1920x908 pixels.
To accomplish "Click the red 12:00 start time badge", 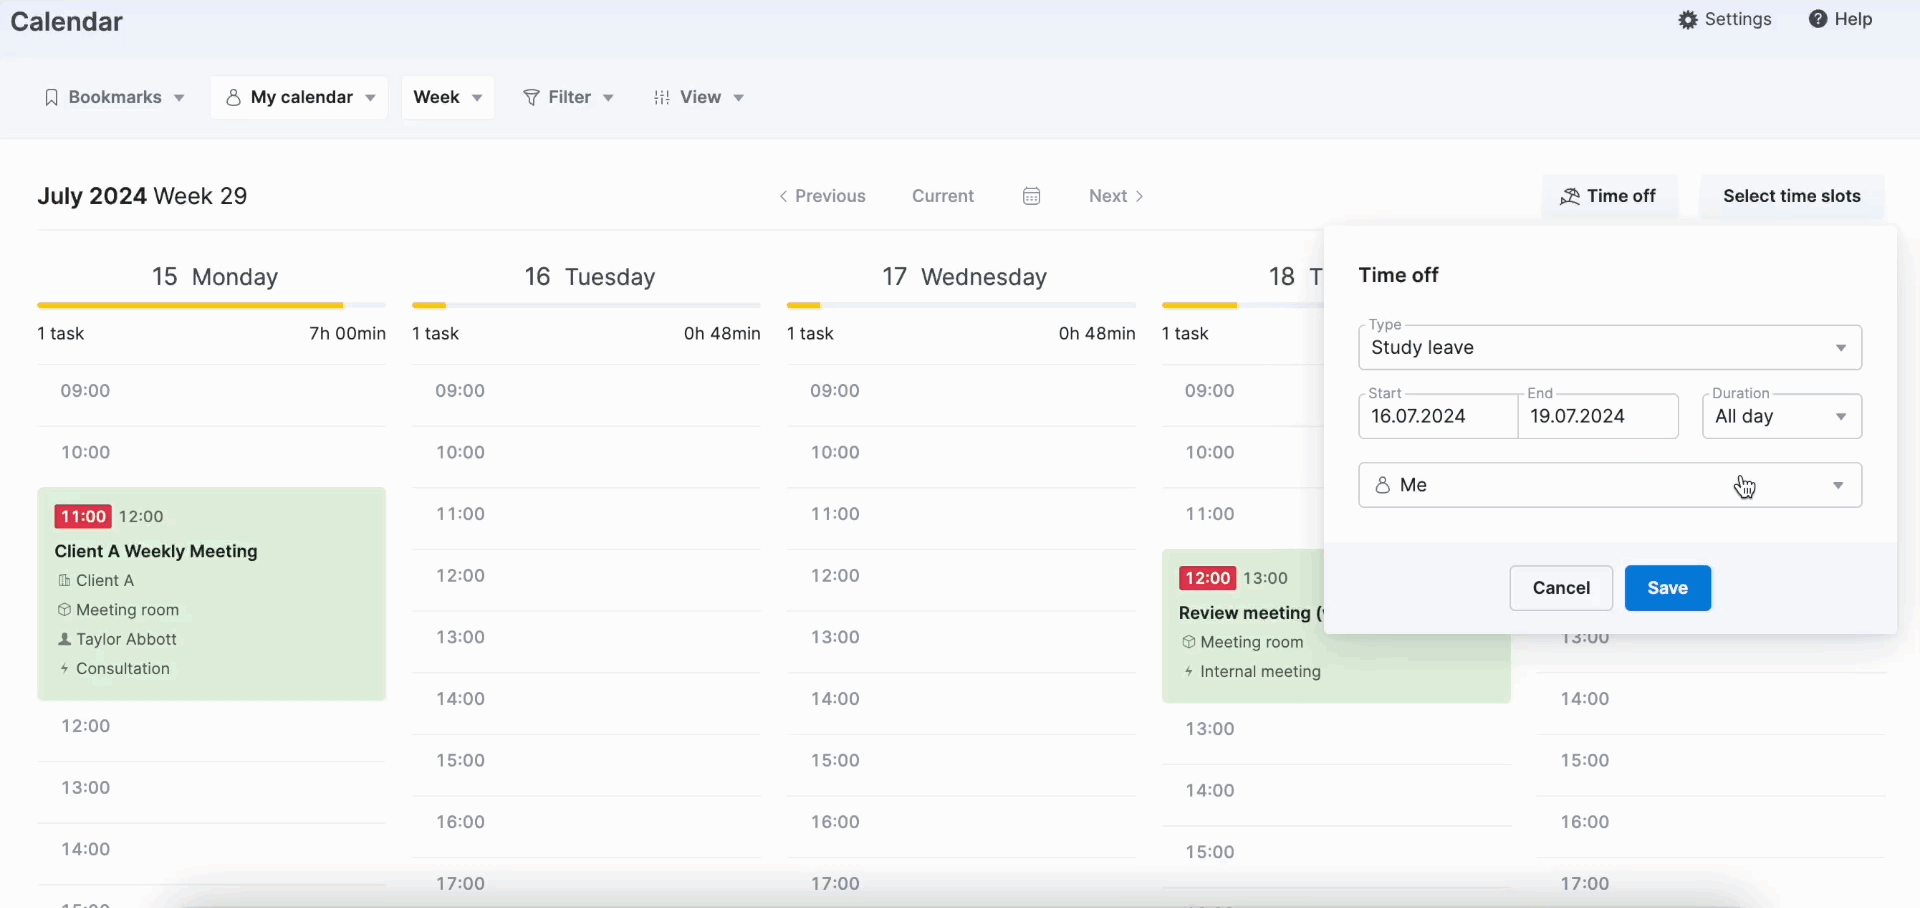I will [1208, 579].
